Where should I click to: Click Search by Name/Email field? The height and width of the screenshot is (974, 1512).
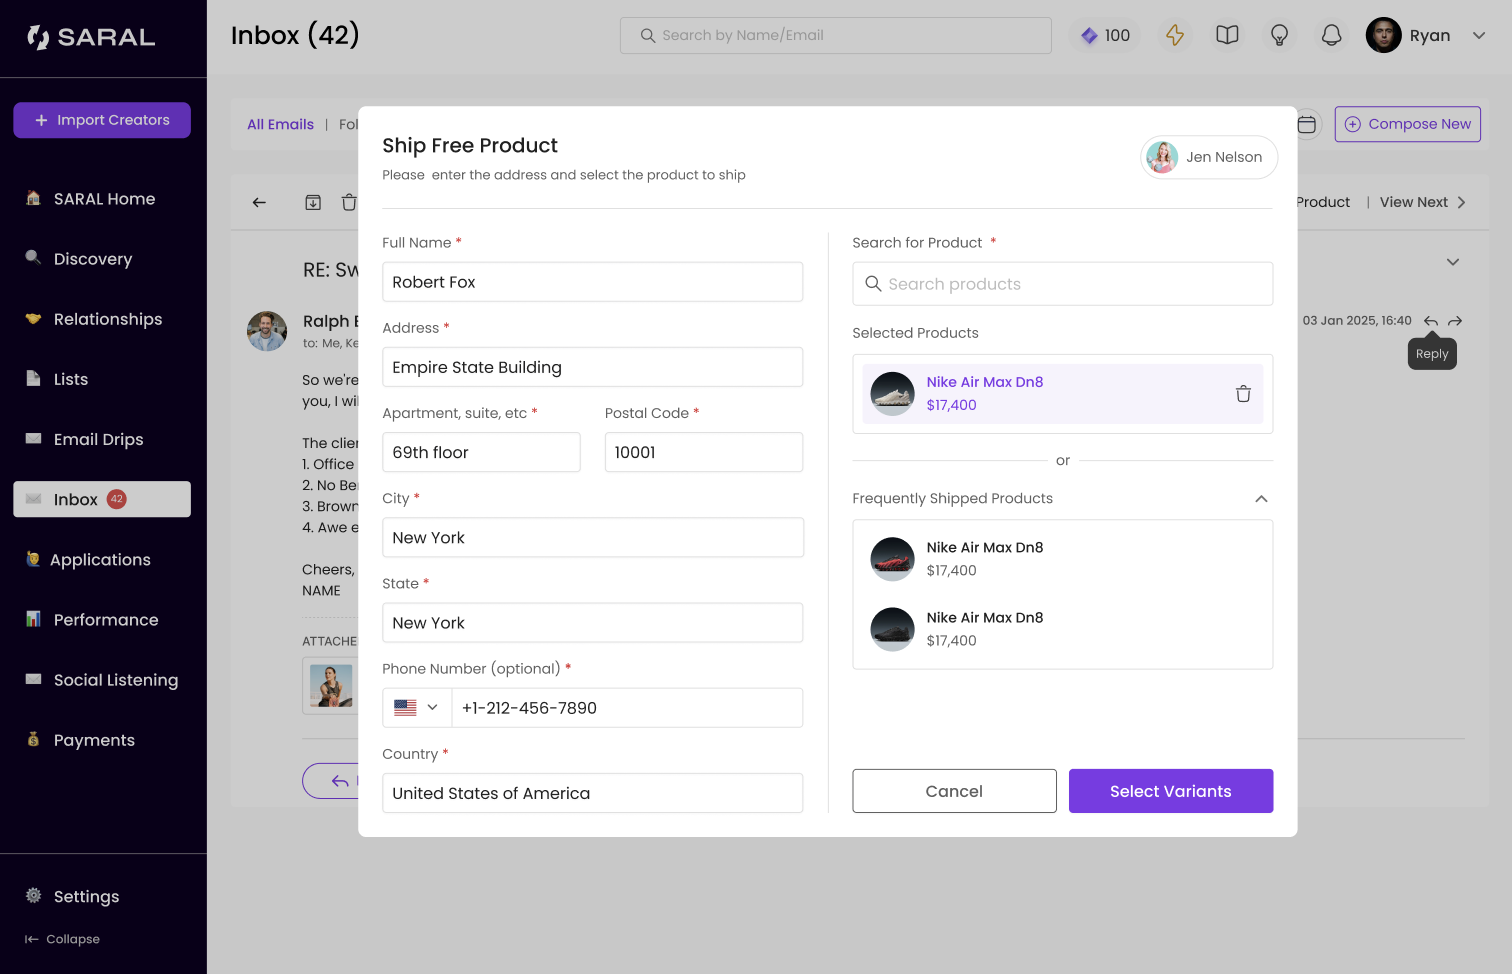[x=835, y=35]
